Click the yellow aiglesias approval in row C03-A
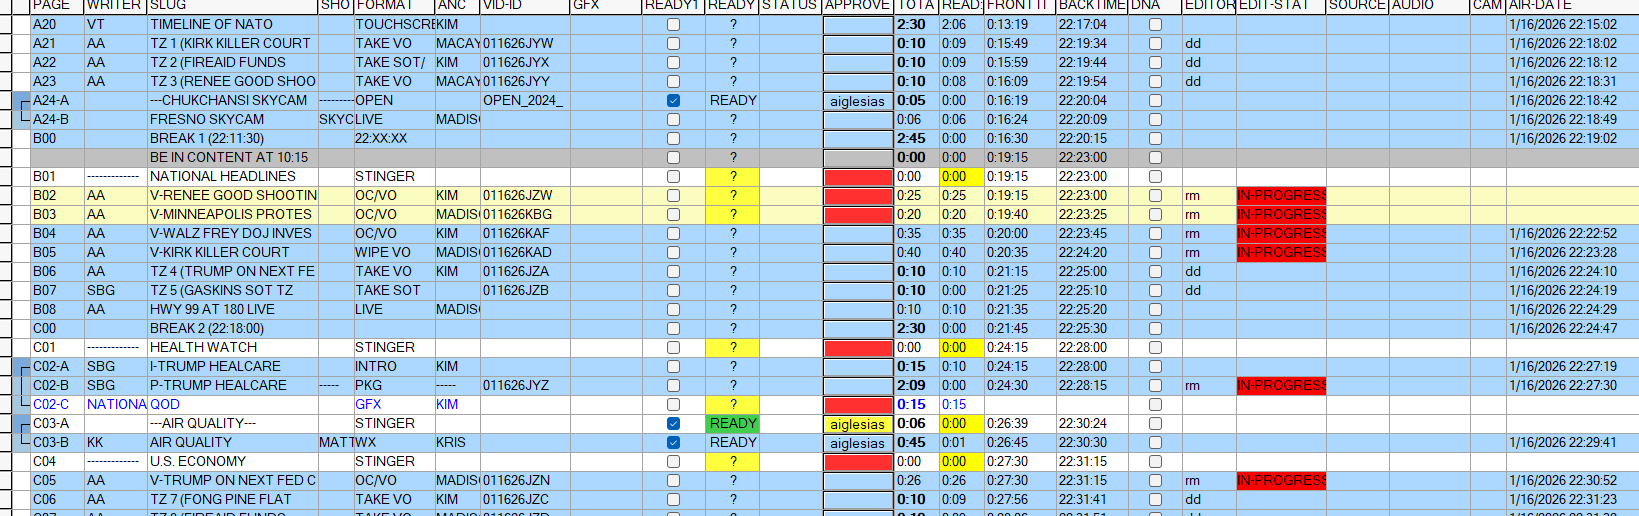This screenshot has width=1639, height=516. [857, 424]
